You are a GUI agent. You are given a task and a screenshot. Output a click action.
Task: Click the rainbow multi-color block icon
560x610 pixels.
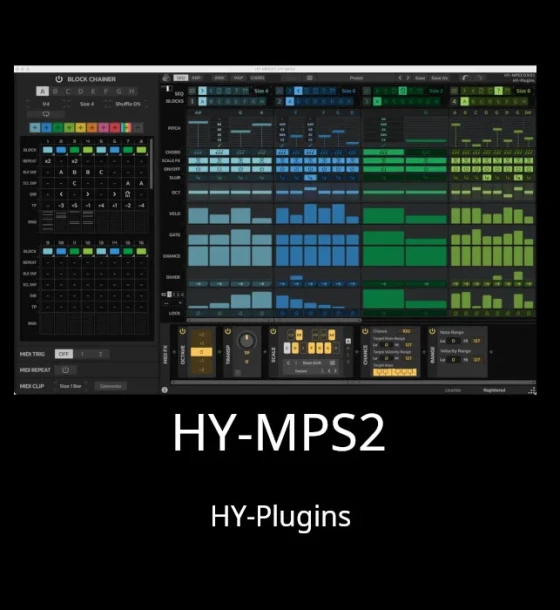pos(126,127)
